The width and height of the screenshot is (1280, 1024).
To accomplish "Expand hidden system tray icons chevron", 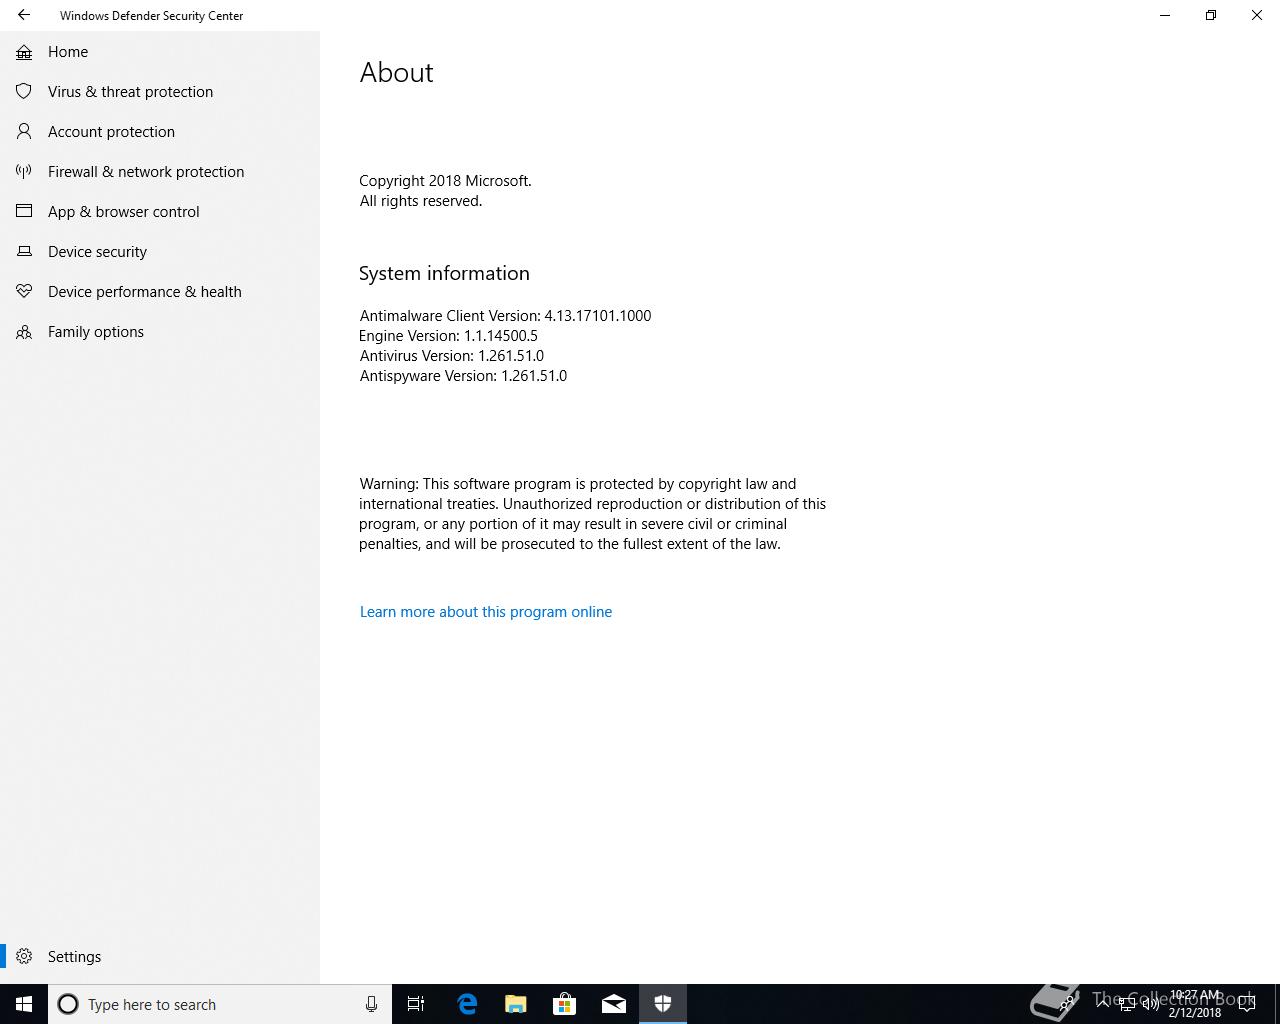I will (1103, 1004).
